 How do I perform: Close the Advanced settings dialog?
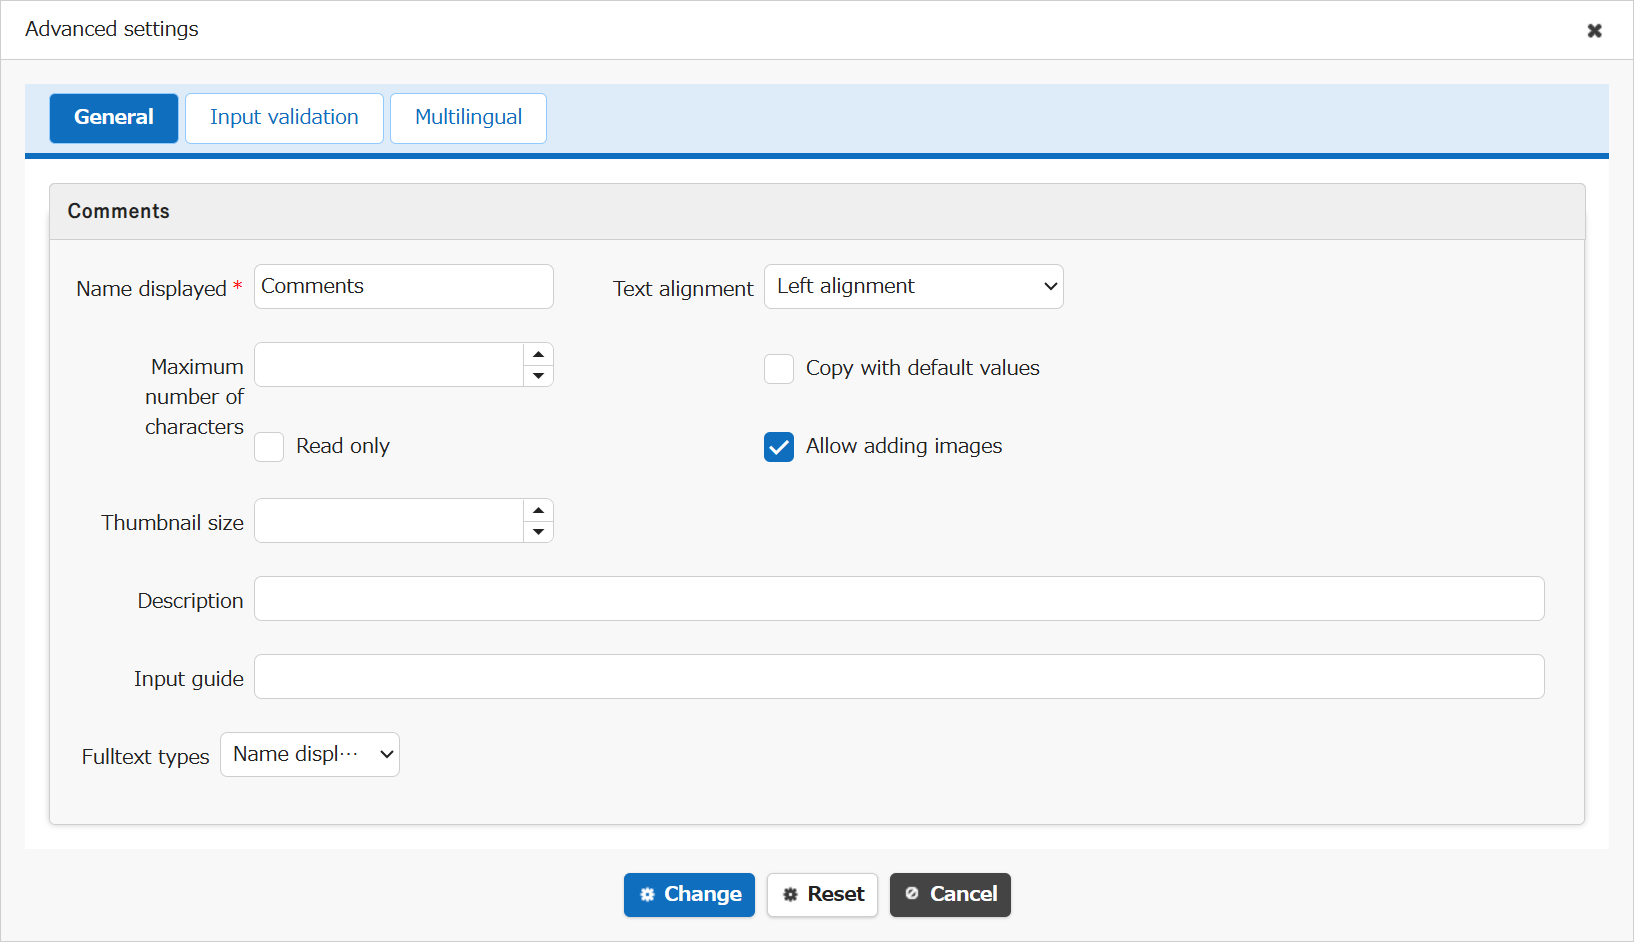coord(1594,30)
